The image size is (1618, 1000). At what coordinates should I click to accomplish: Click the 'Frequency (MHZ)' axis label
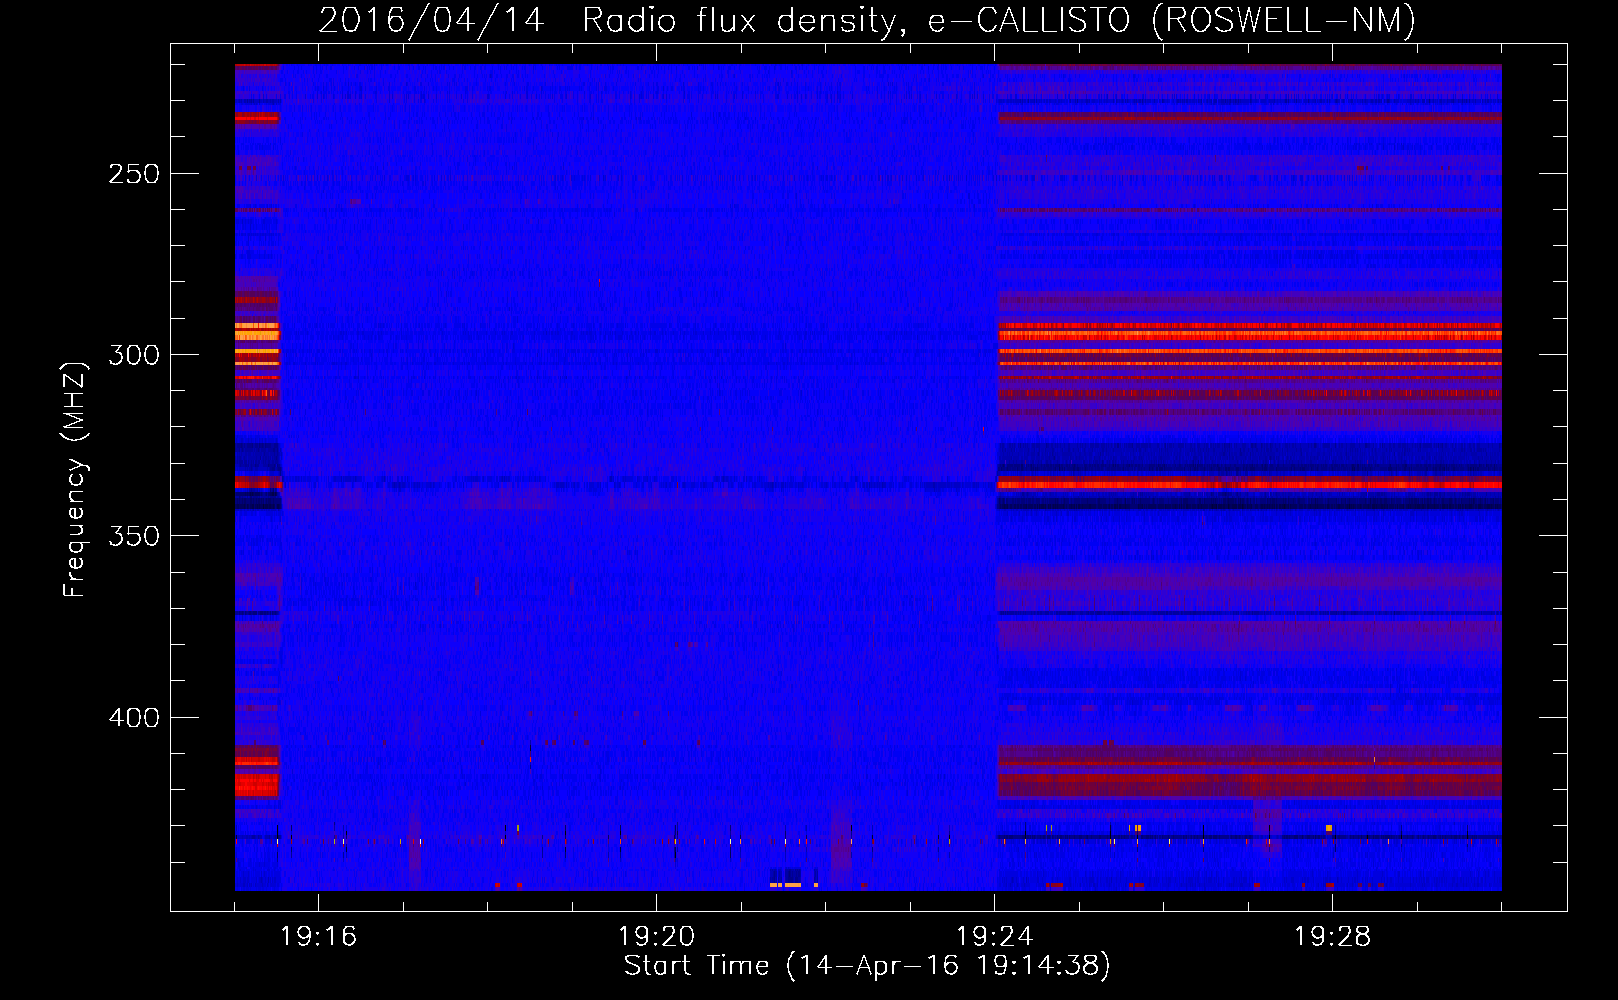[75, 479]
